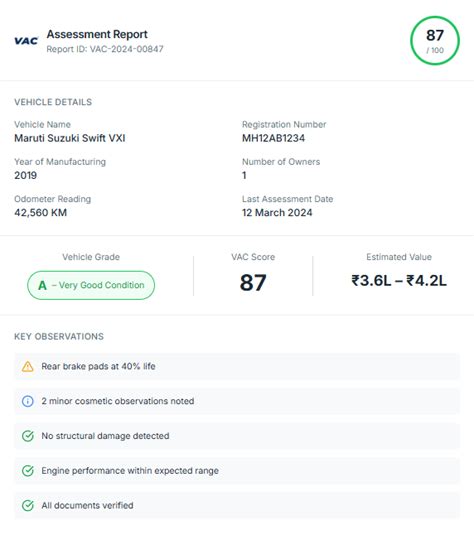The image size is (474, 535).
Task: Click the date 12 March 2024
Action: click(277, 213)
